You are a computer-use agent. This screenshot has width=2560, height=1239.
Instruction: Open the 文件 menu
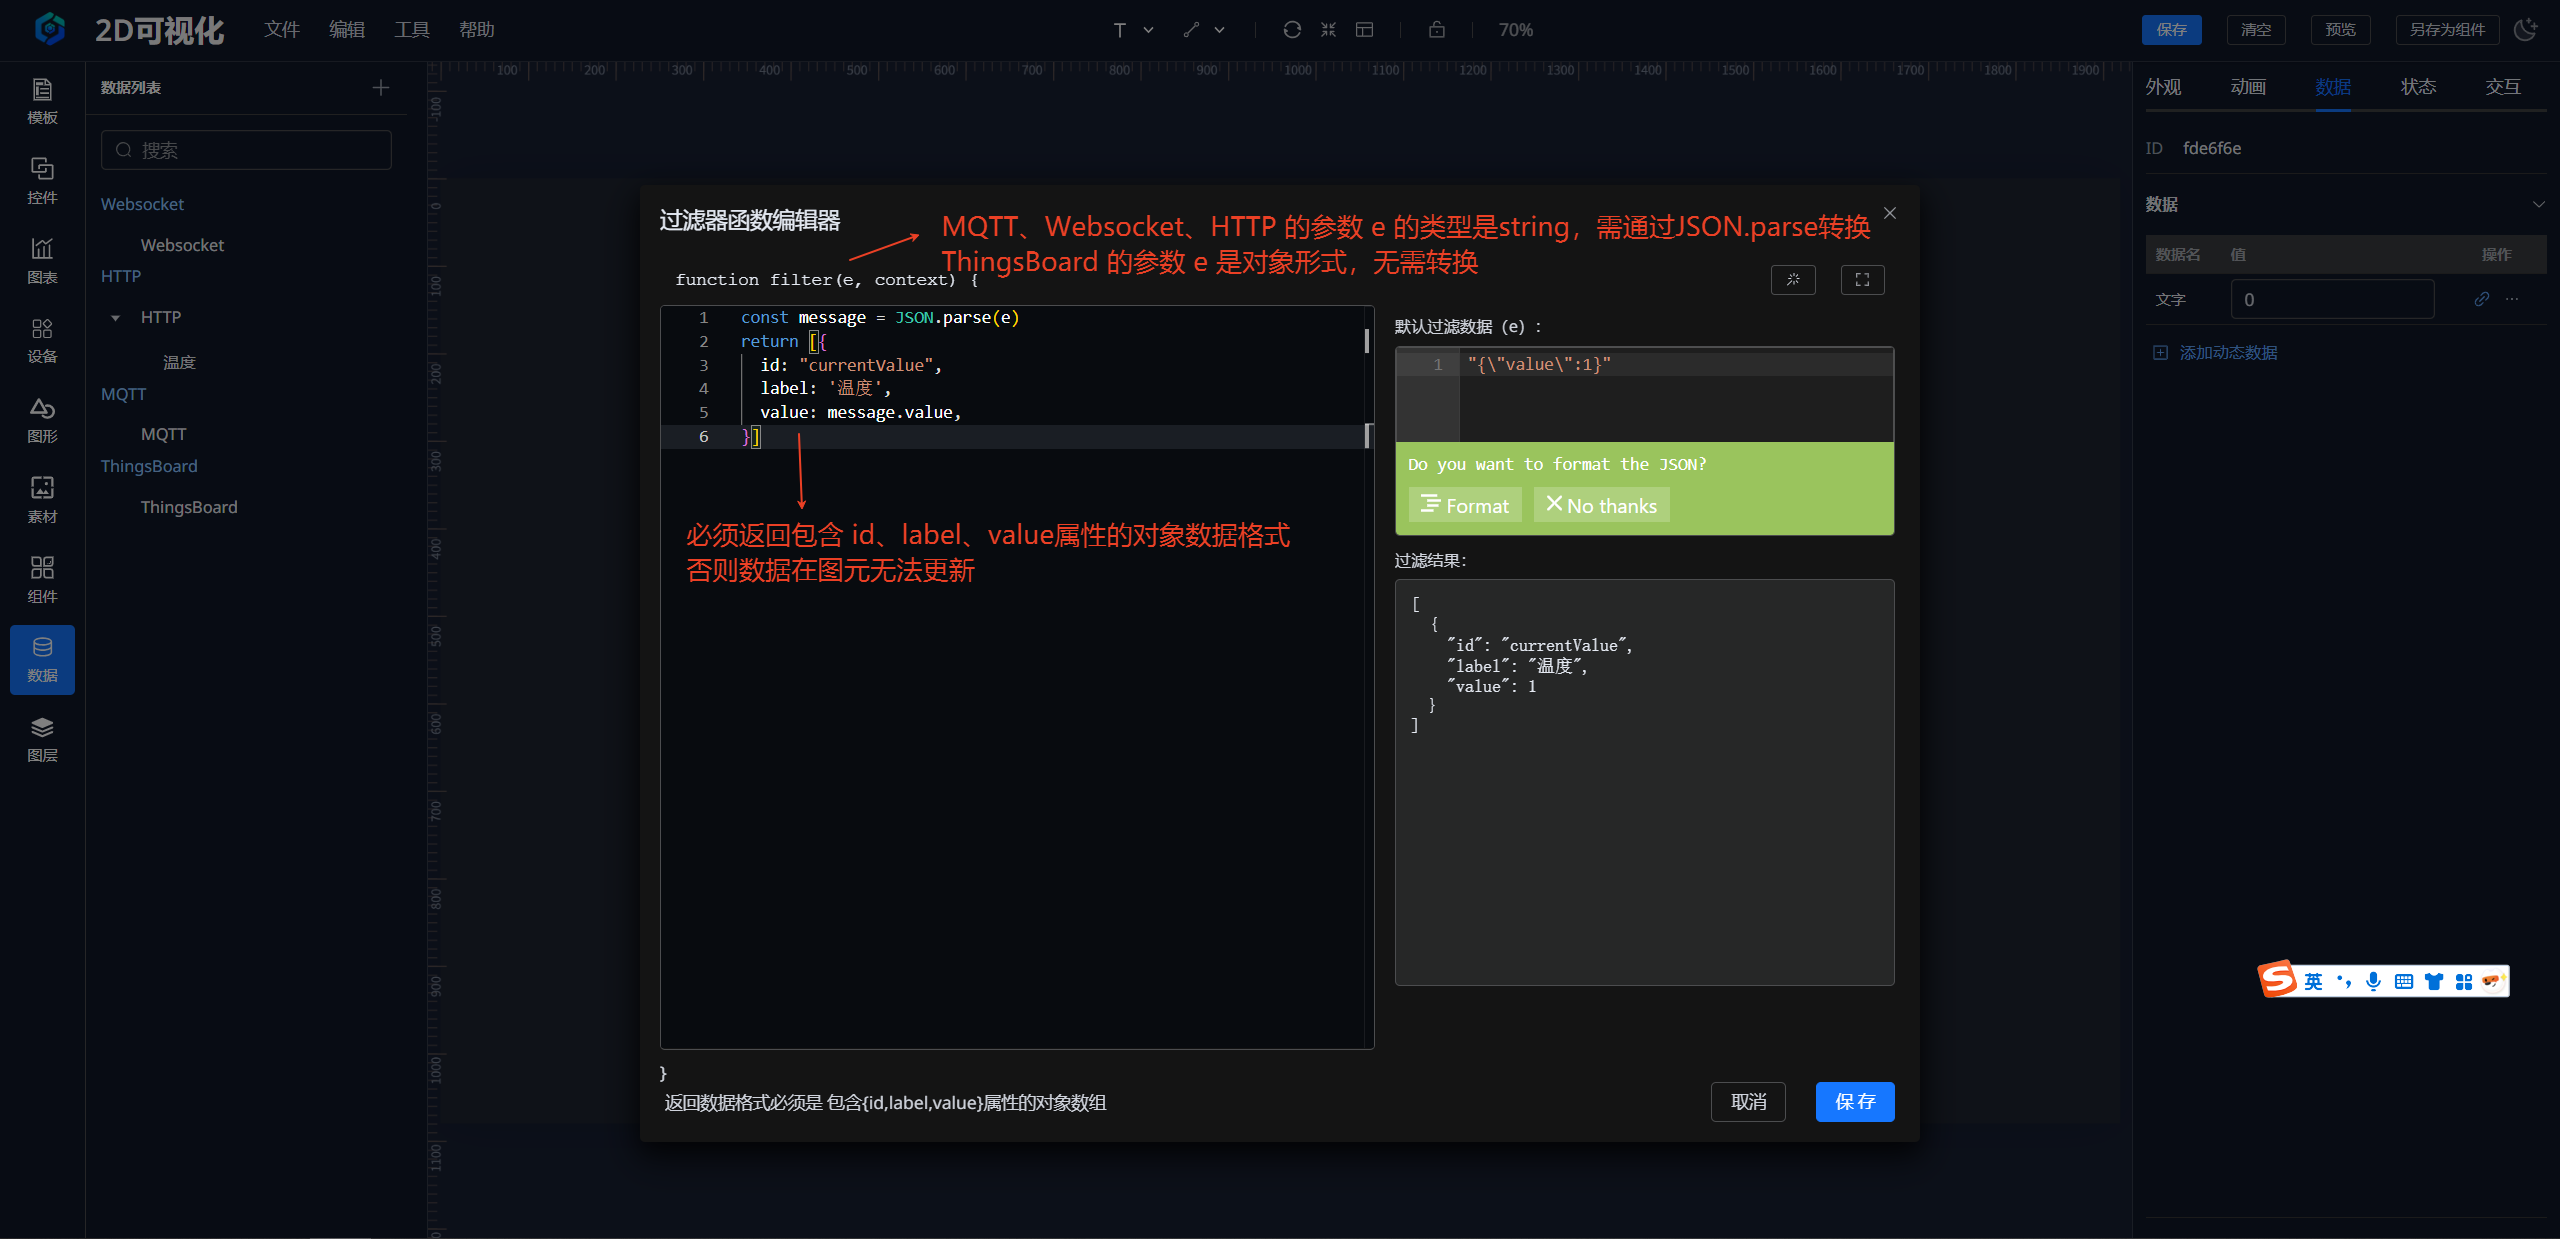click(282, 30)
